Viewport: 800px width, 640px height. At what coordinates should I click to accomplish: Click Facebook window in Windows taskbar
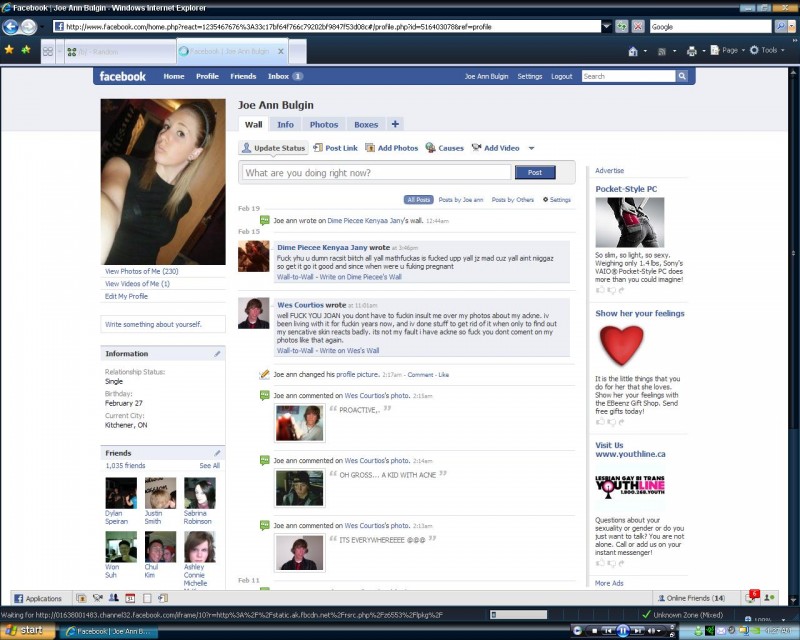[x=109, y=631]
